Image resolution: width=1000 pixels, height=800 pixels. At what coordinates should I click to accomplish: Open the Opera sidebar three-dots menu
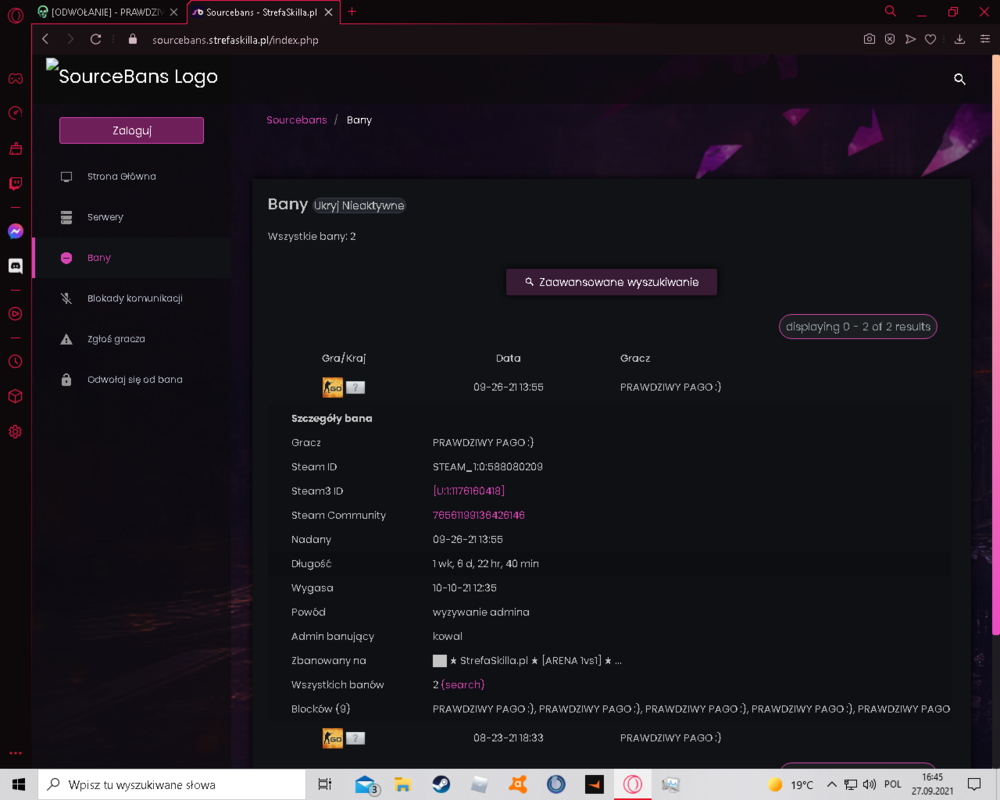[15, 753]
